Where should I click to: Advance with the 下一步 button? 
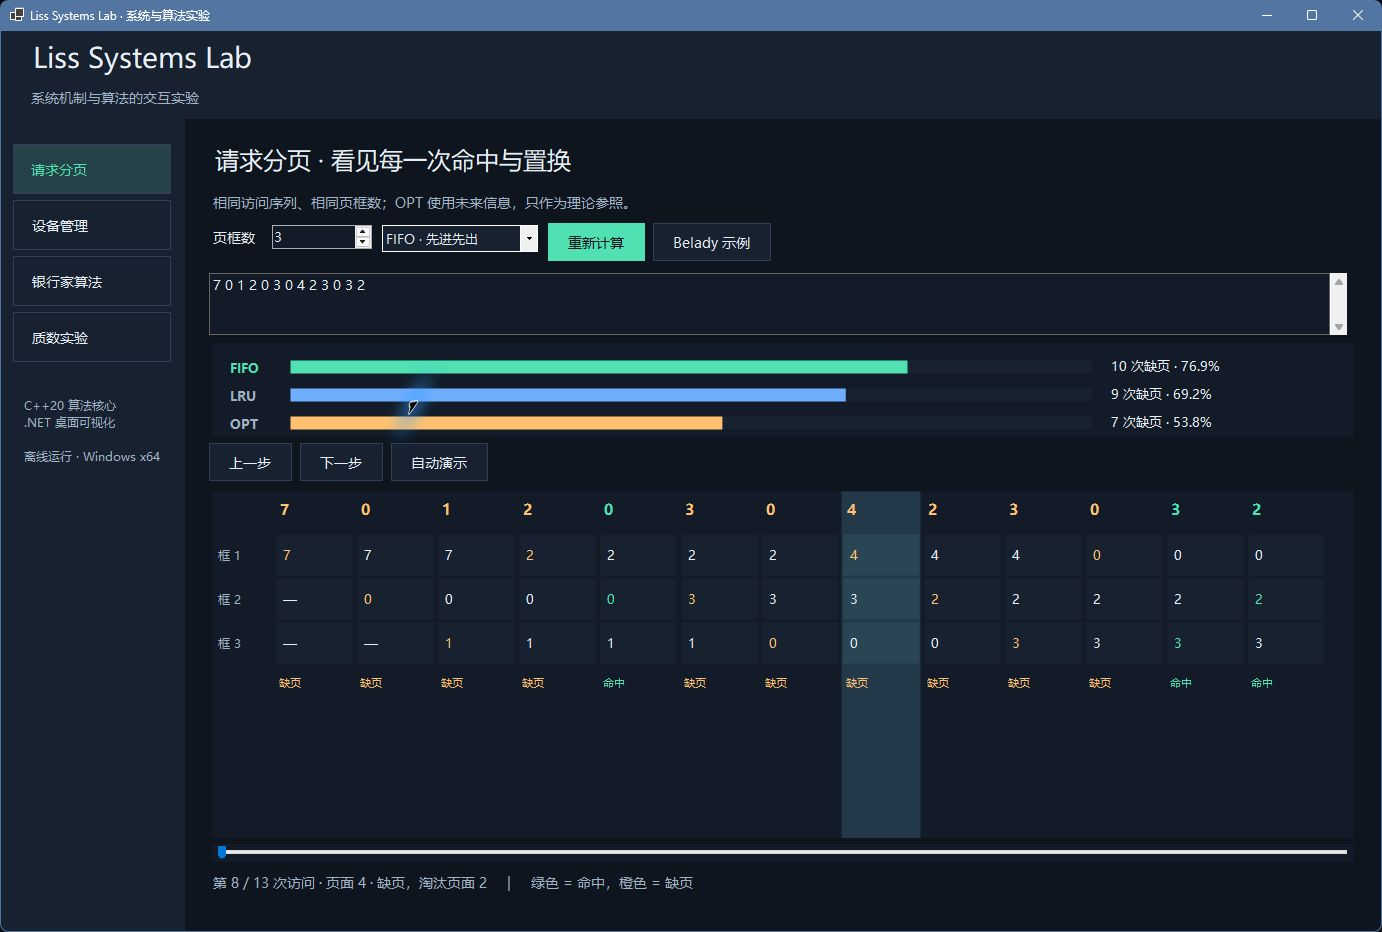341,462
